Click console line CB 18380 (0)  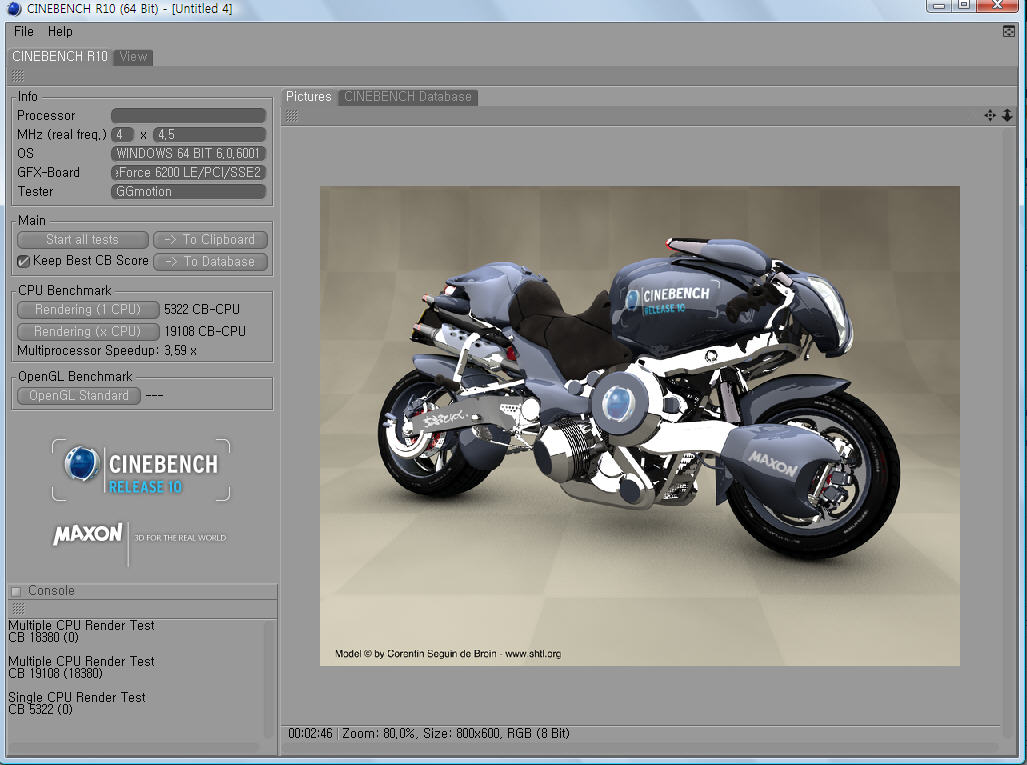click(x=43, y=637)
